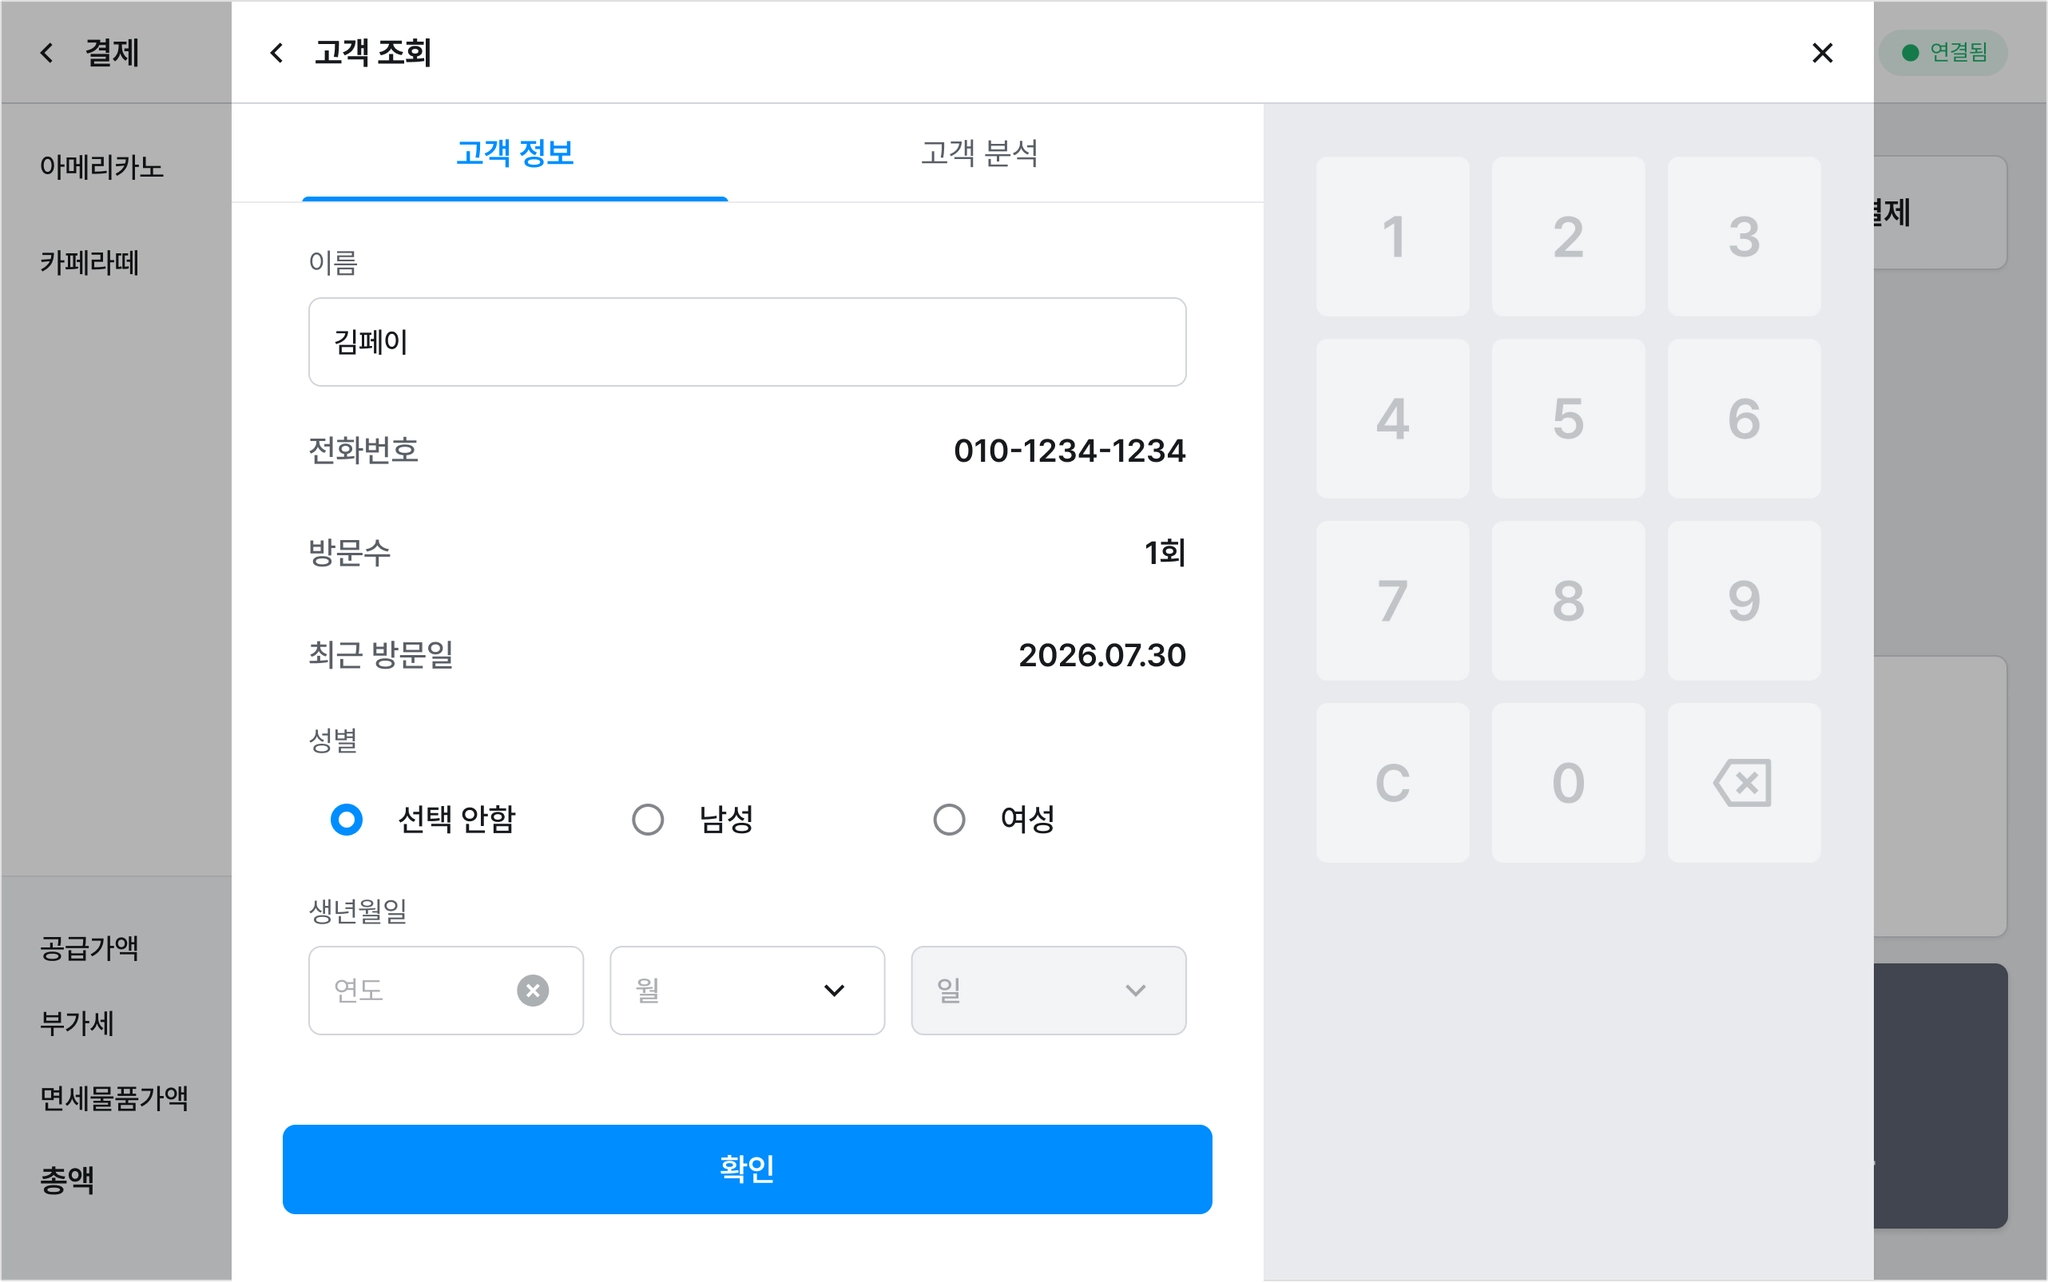Click the 결제 back arrow in sidebar

[x=47, y=53]
